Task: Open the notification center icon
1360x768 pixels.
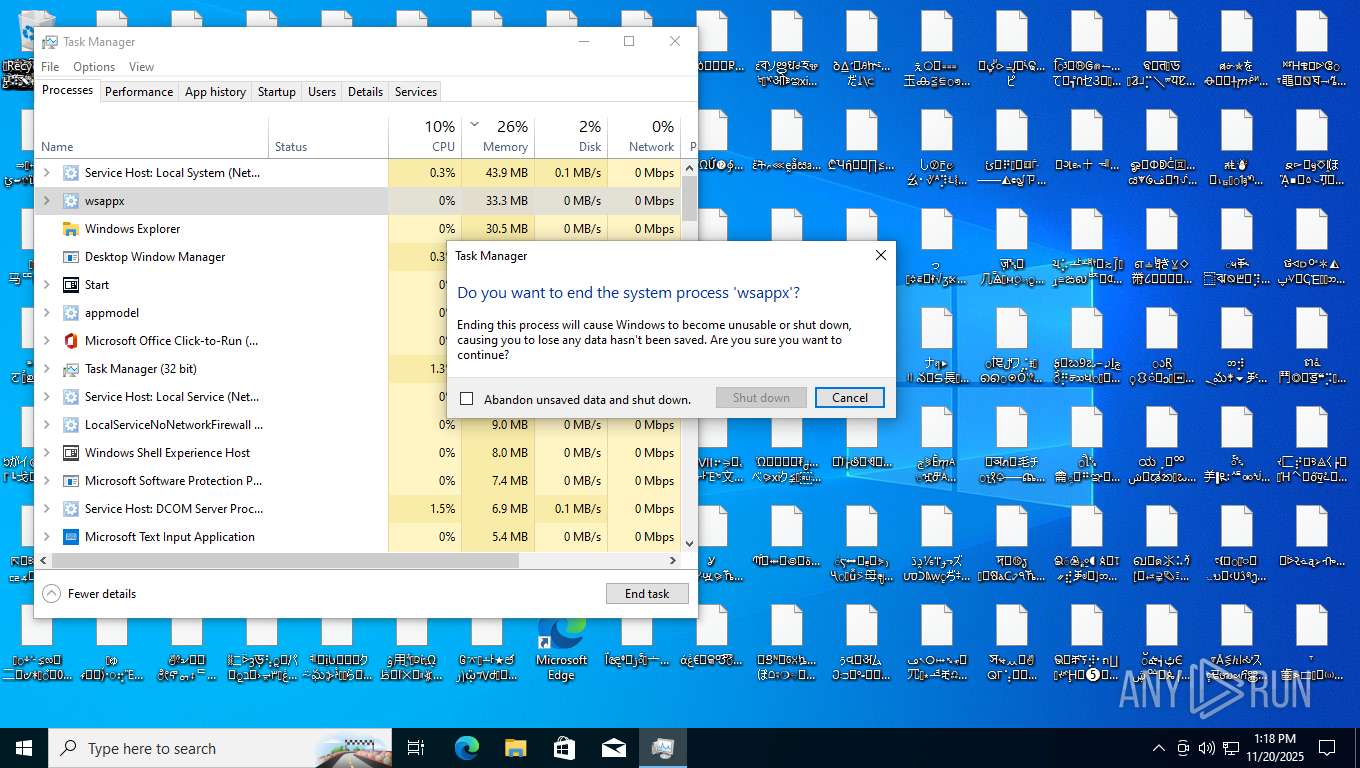Action: (x=1327, y=748)
